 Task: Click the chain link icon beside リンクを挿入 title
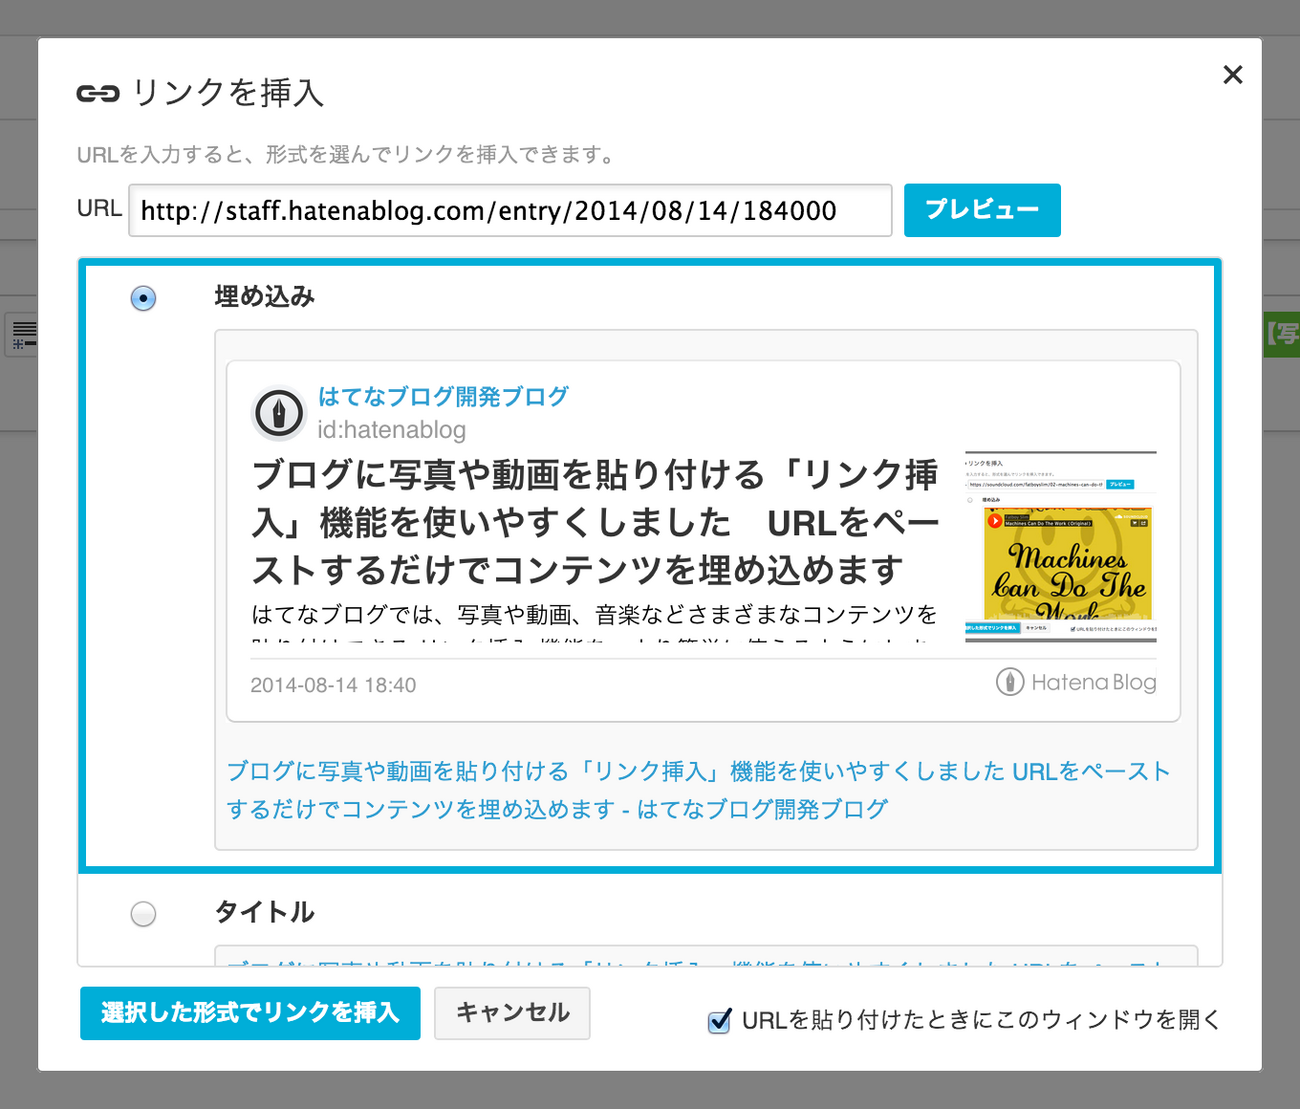click(x=96, y=93)
